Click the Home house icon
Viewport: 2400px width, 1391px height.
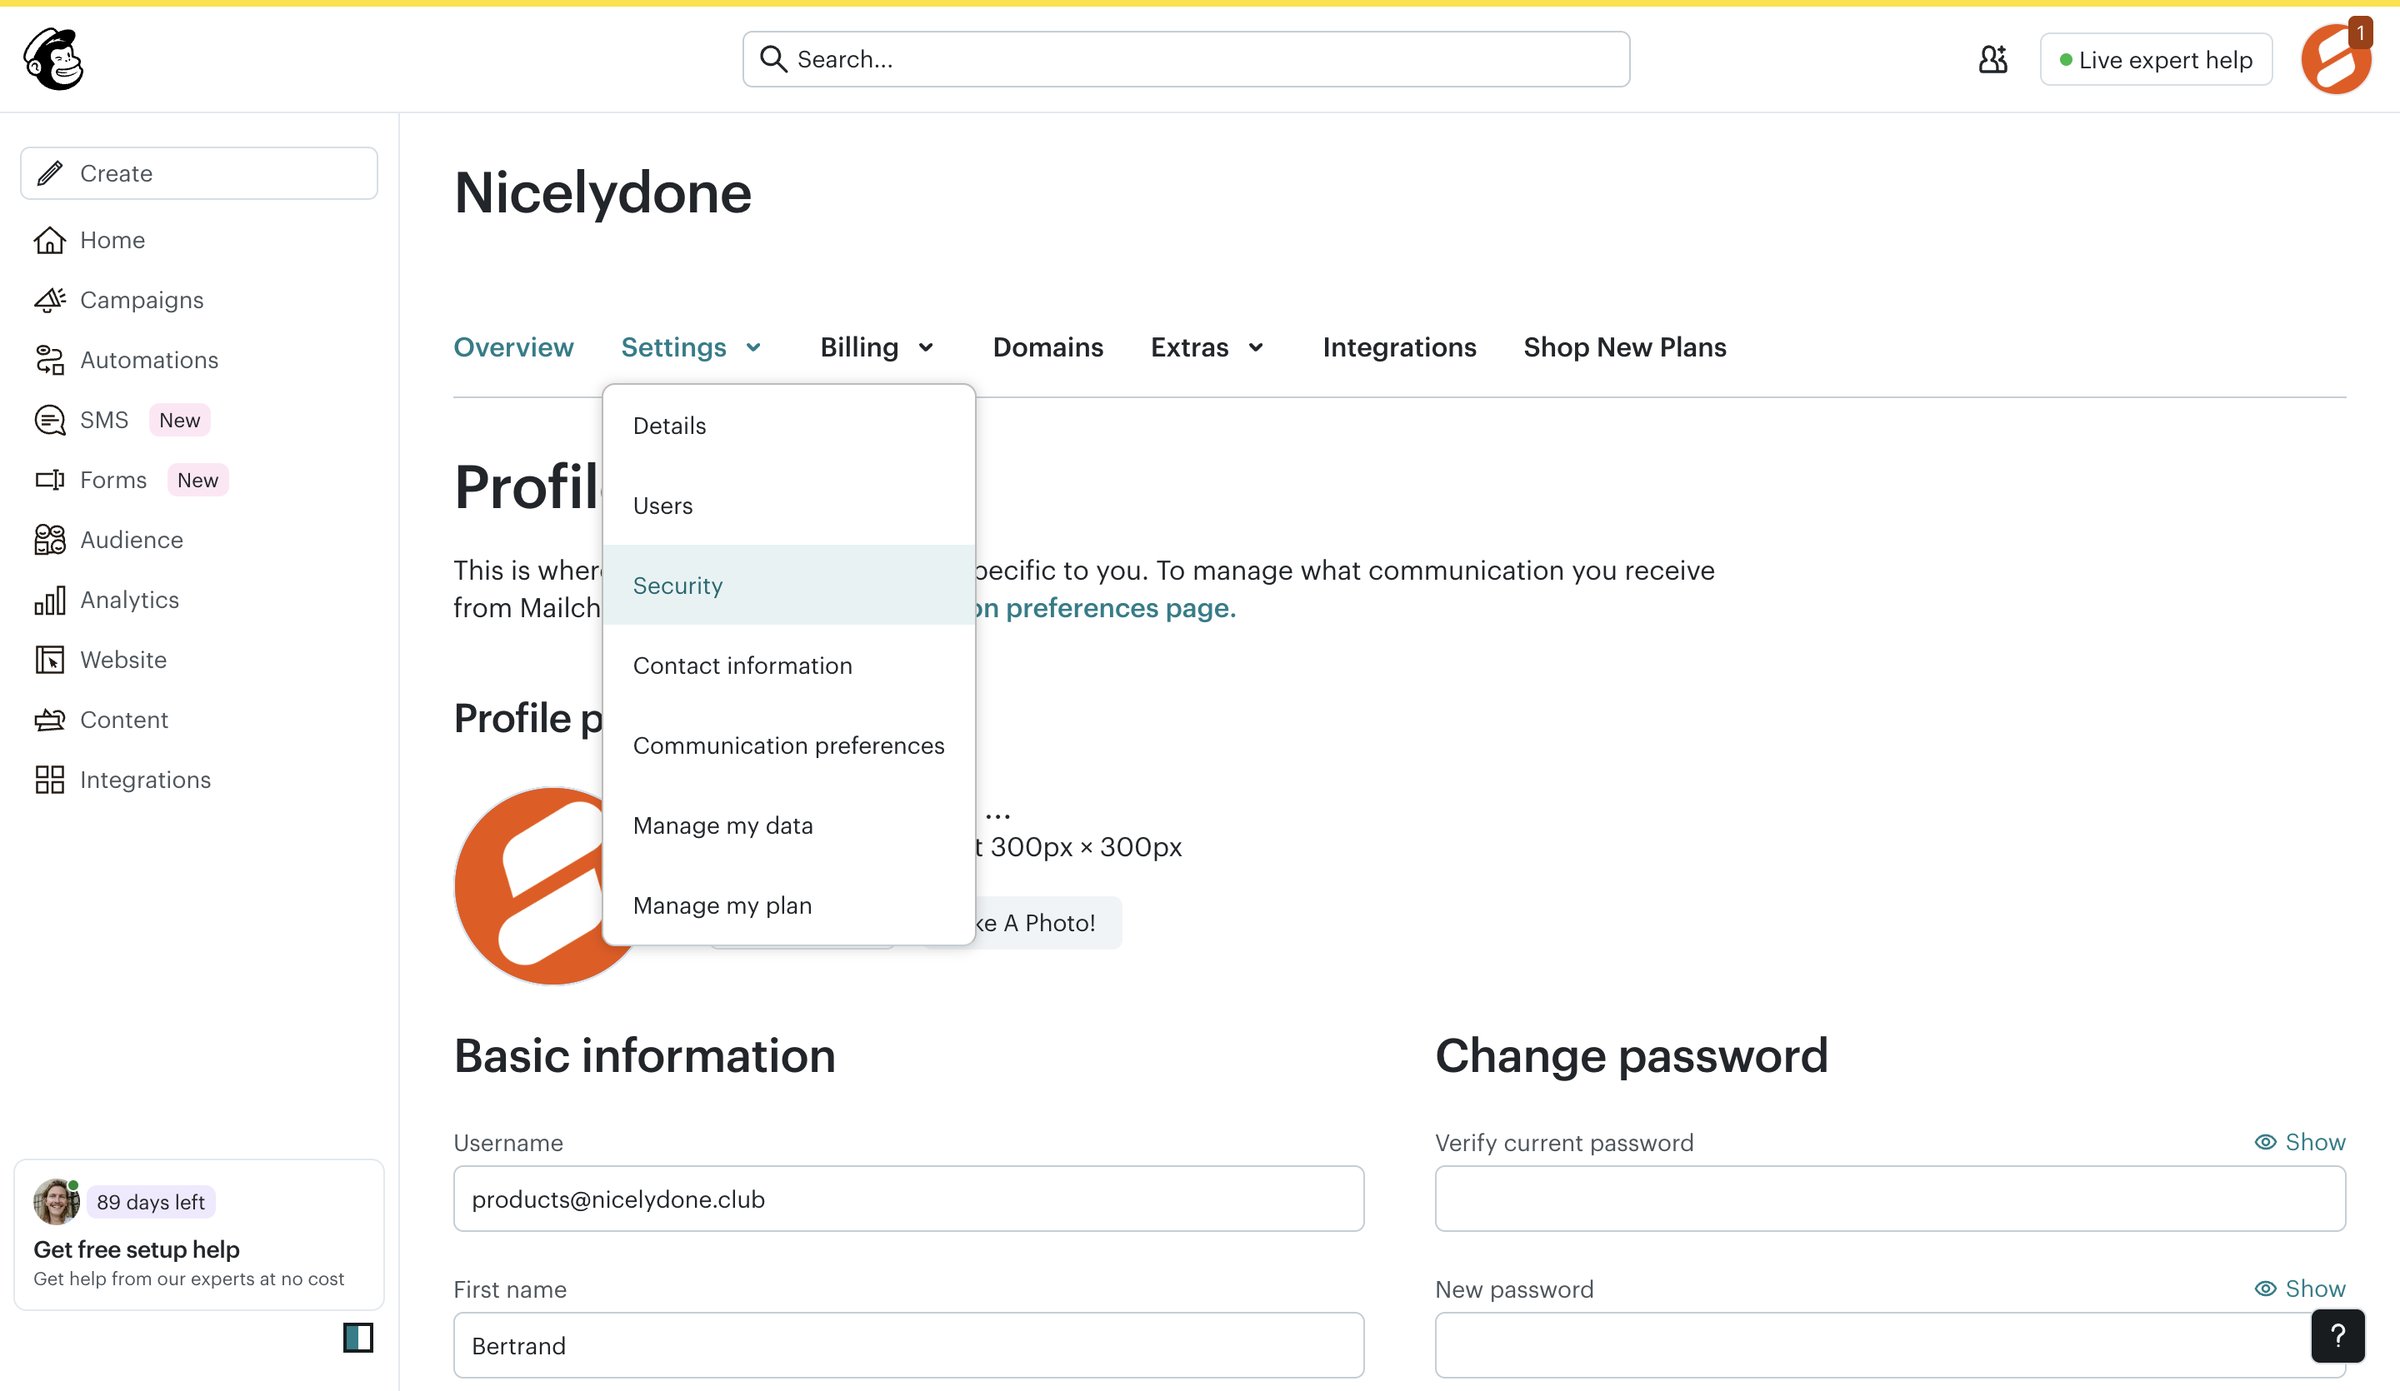[50, 240]
